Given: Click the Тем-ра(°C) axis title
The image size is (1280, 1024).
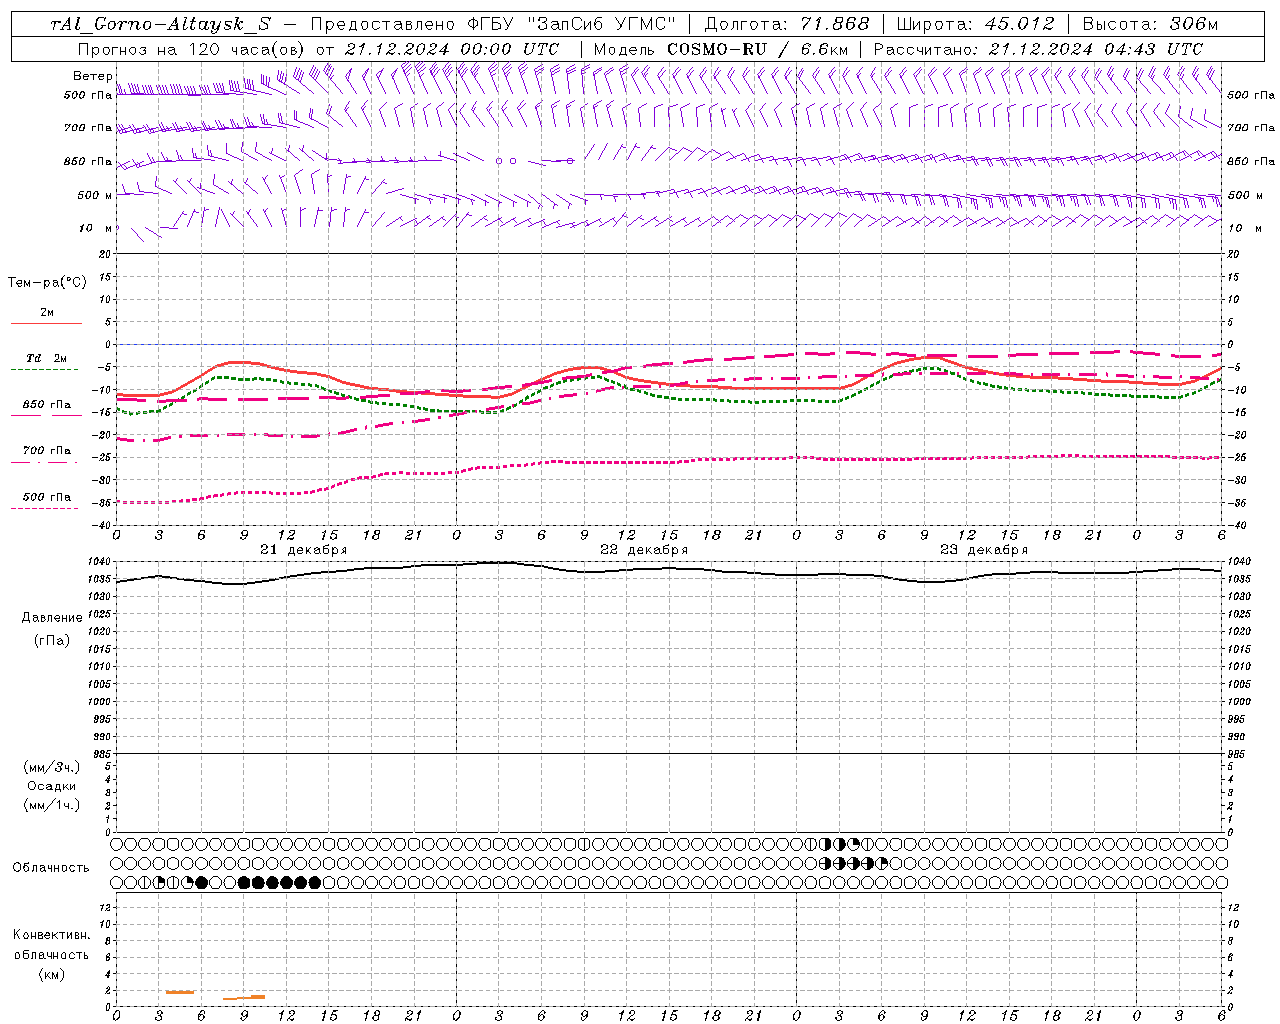Looking at the screenshot, I should [47, 283].
